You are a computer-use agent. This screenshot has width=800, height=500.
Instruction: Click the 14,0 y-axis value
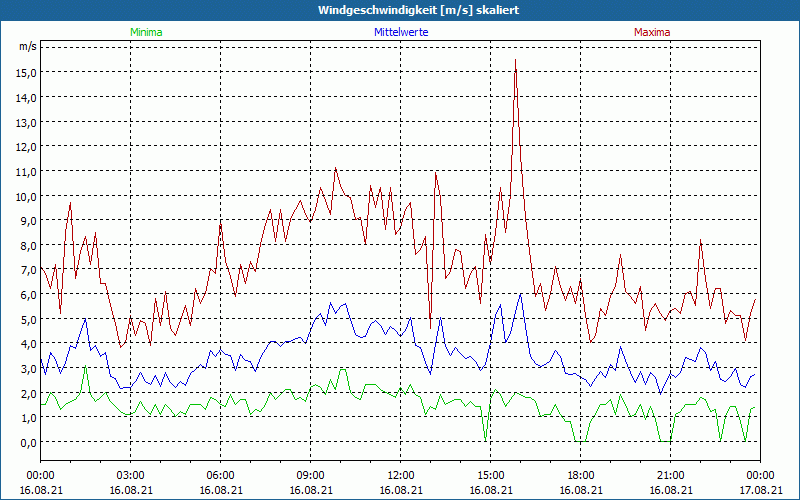point(27,97)
